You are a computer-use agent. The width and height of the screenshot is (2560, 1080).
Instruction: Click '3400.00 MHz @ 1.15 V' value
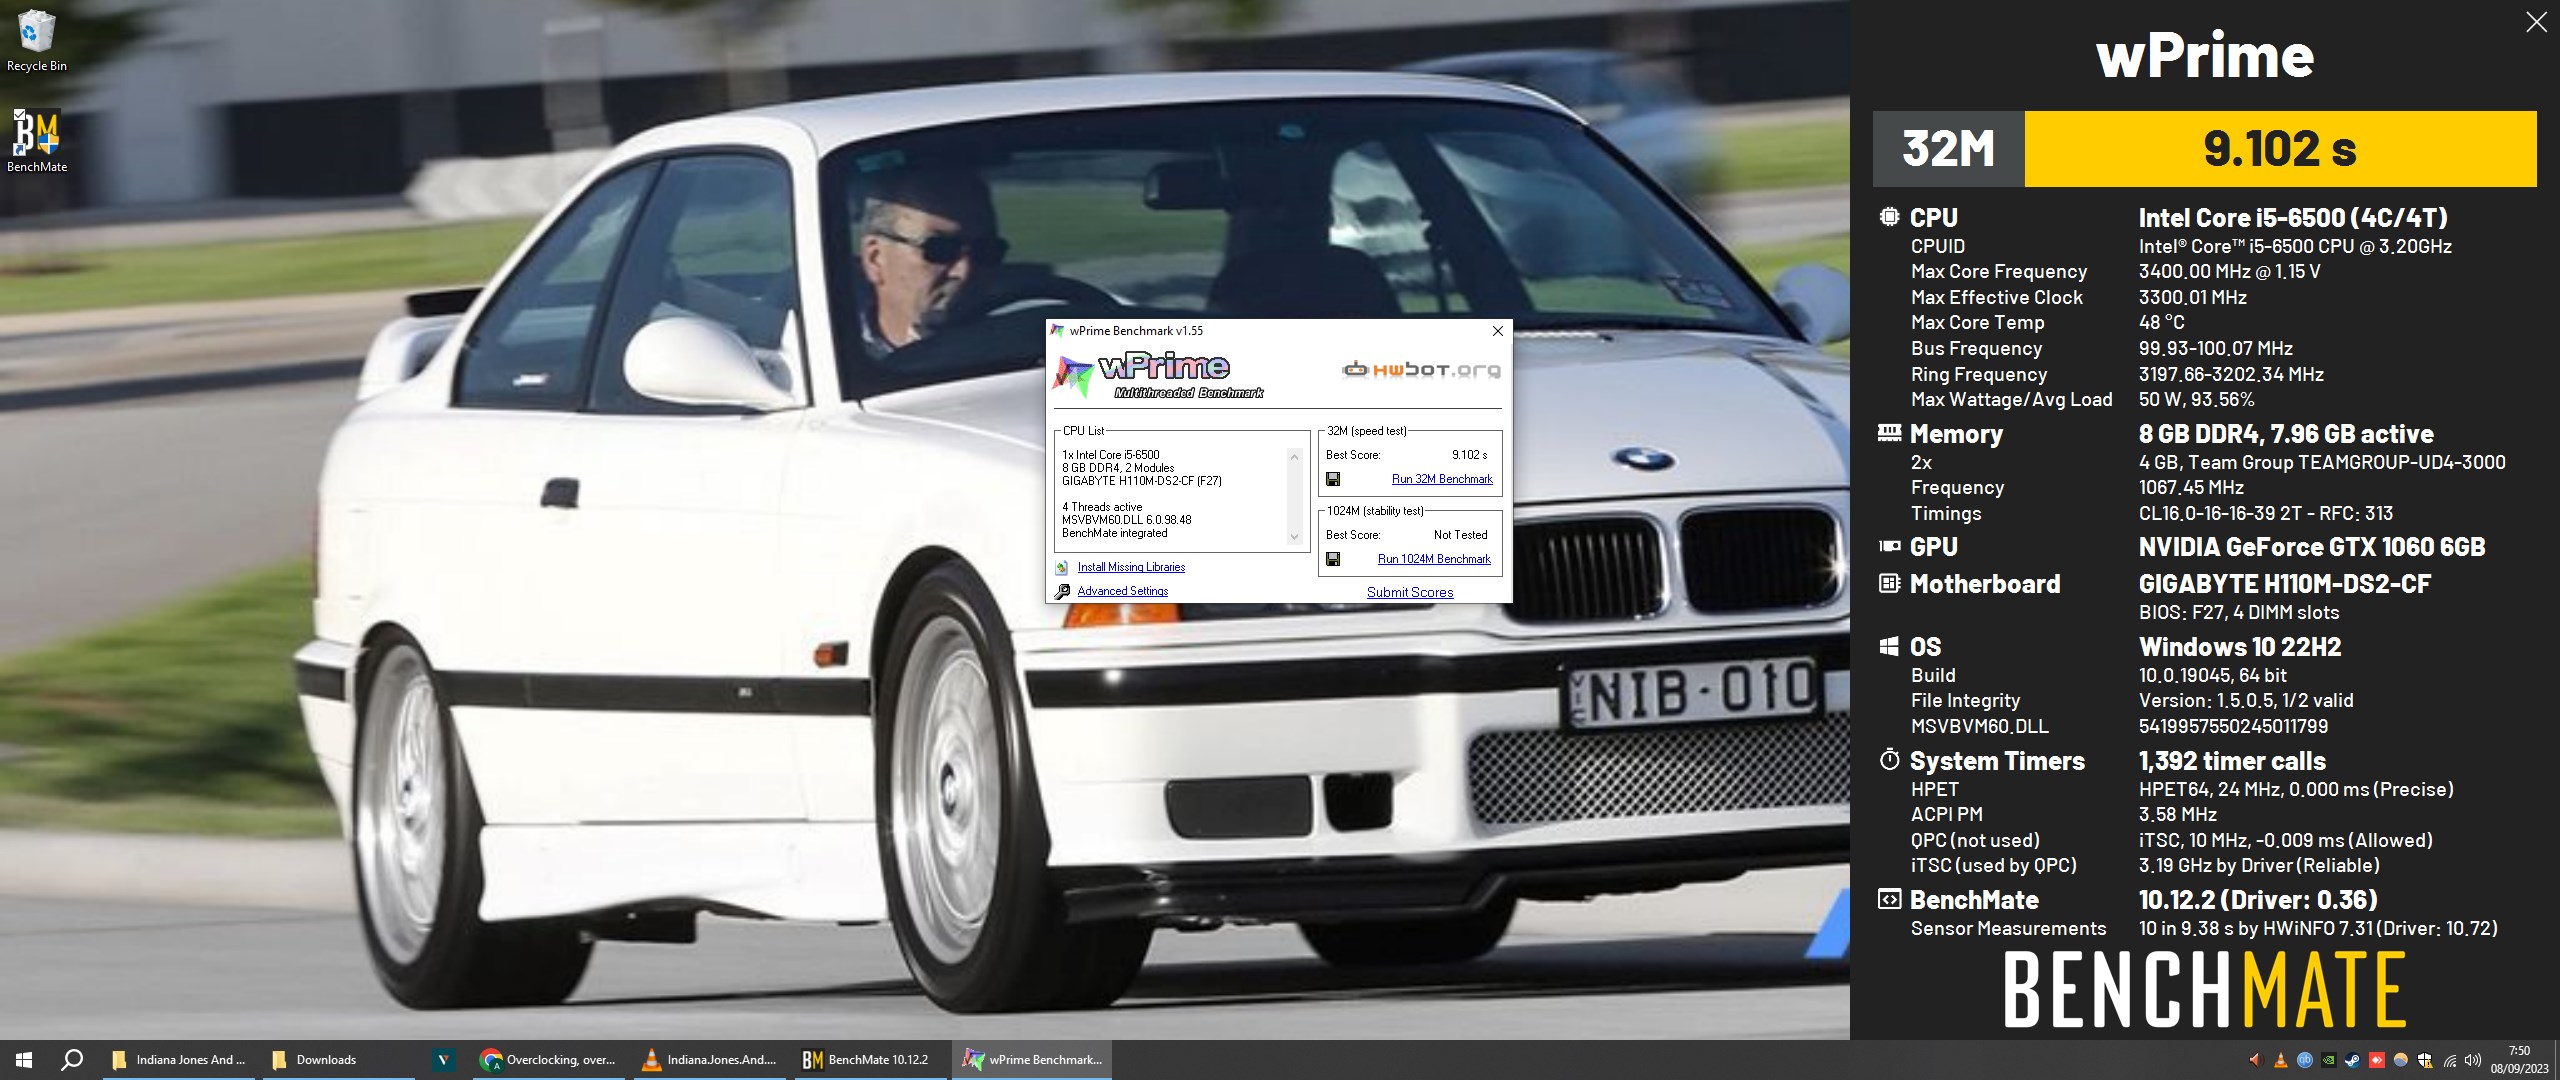(x=2229, y=271)
